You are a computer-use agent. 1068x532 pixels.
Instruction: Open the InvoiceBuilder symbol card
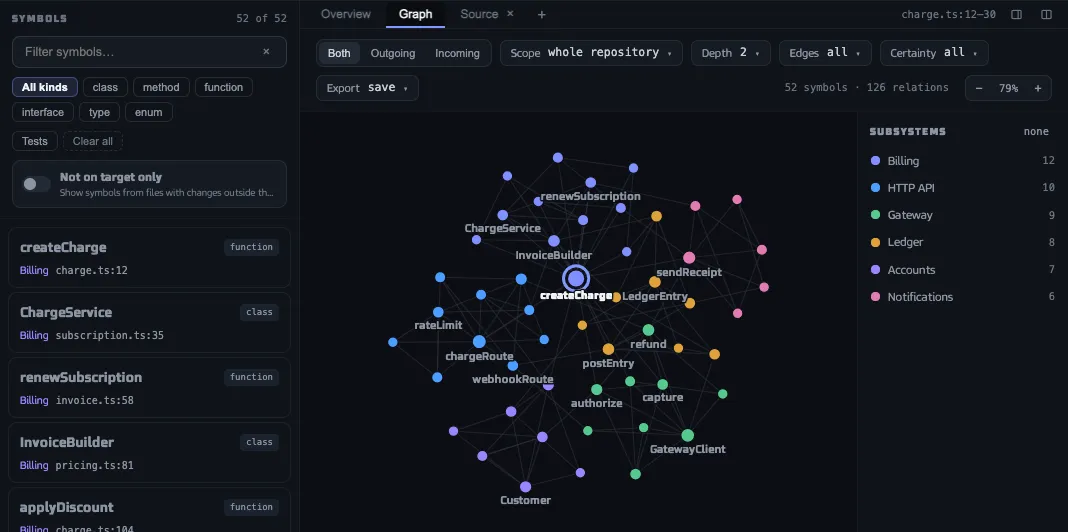pyautogui.click(x=149, y=452)
